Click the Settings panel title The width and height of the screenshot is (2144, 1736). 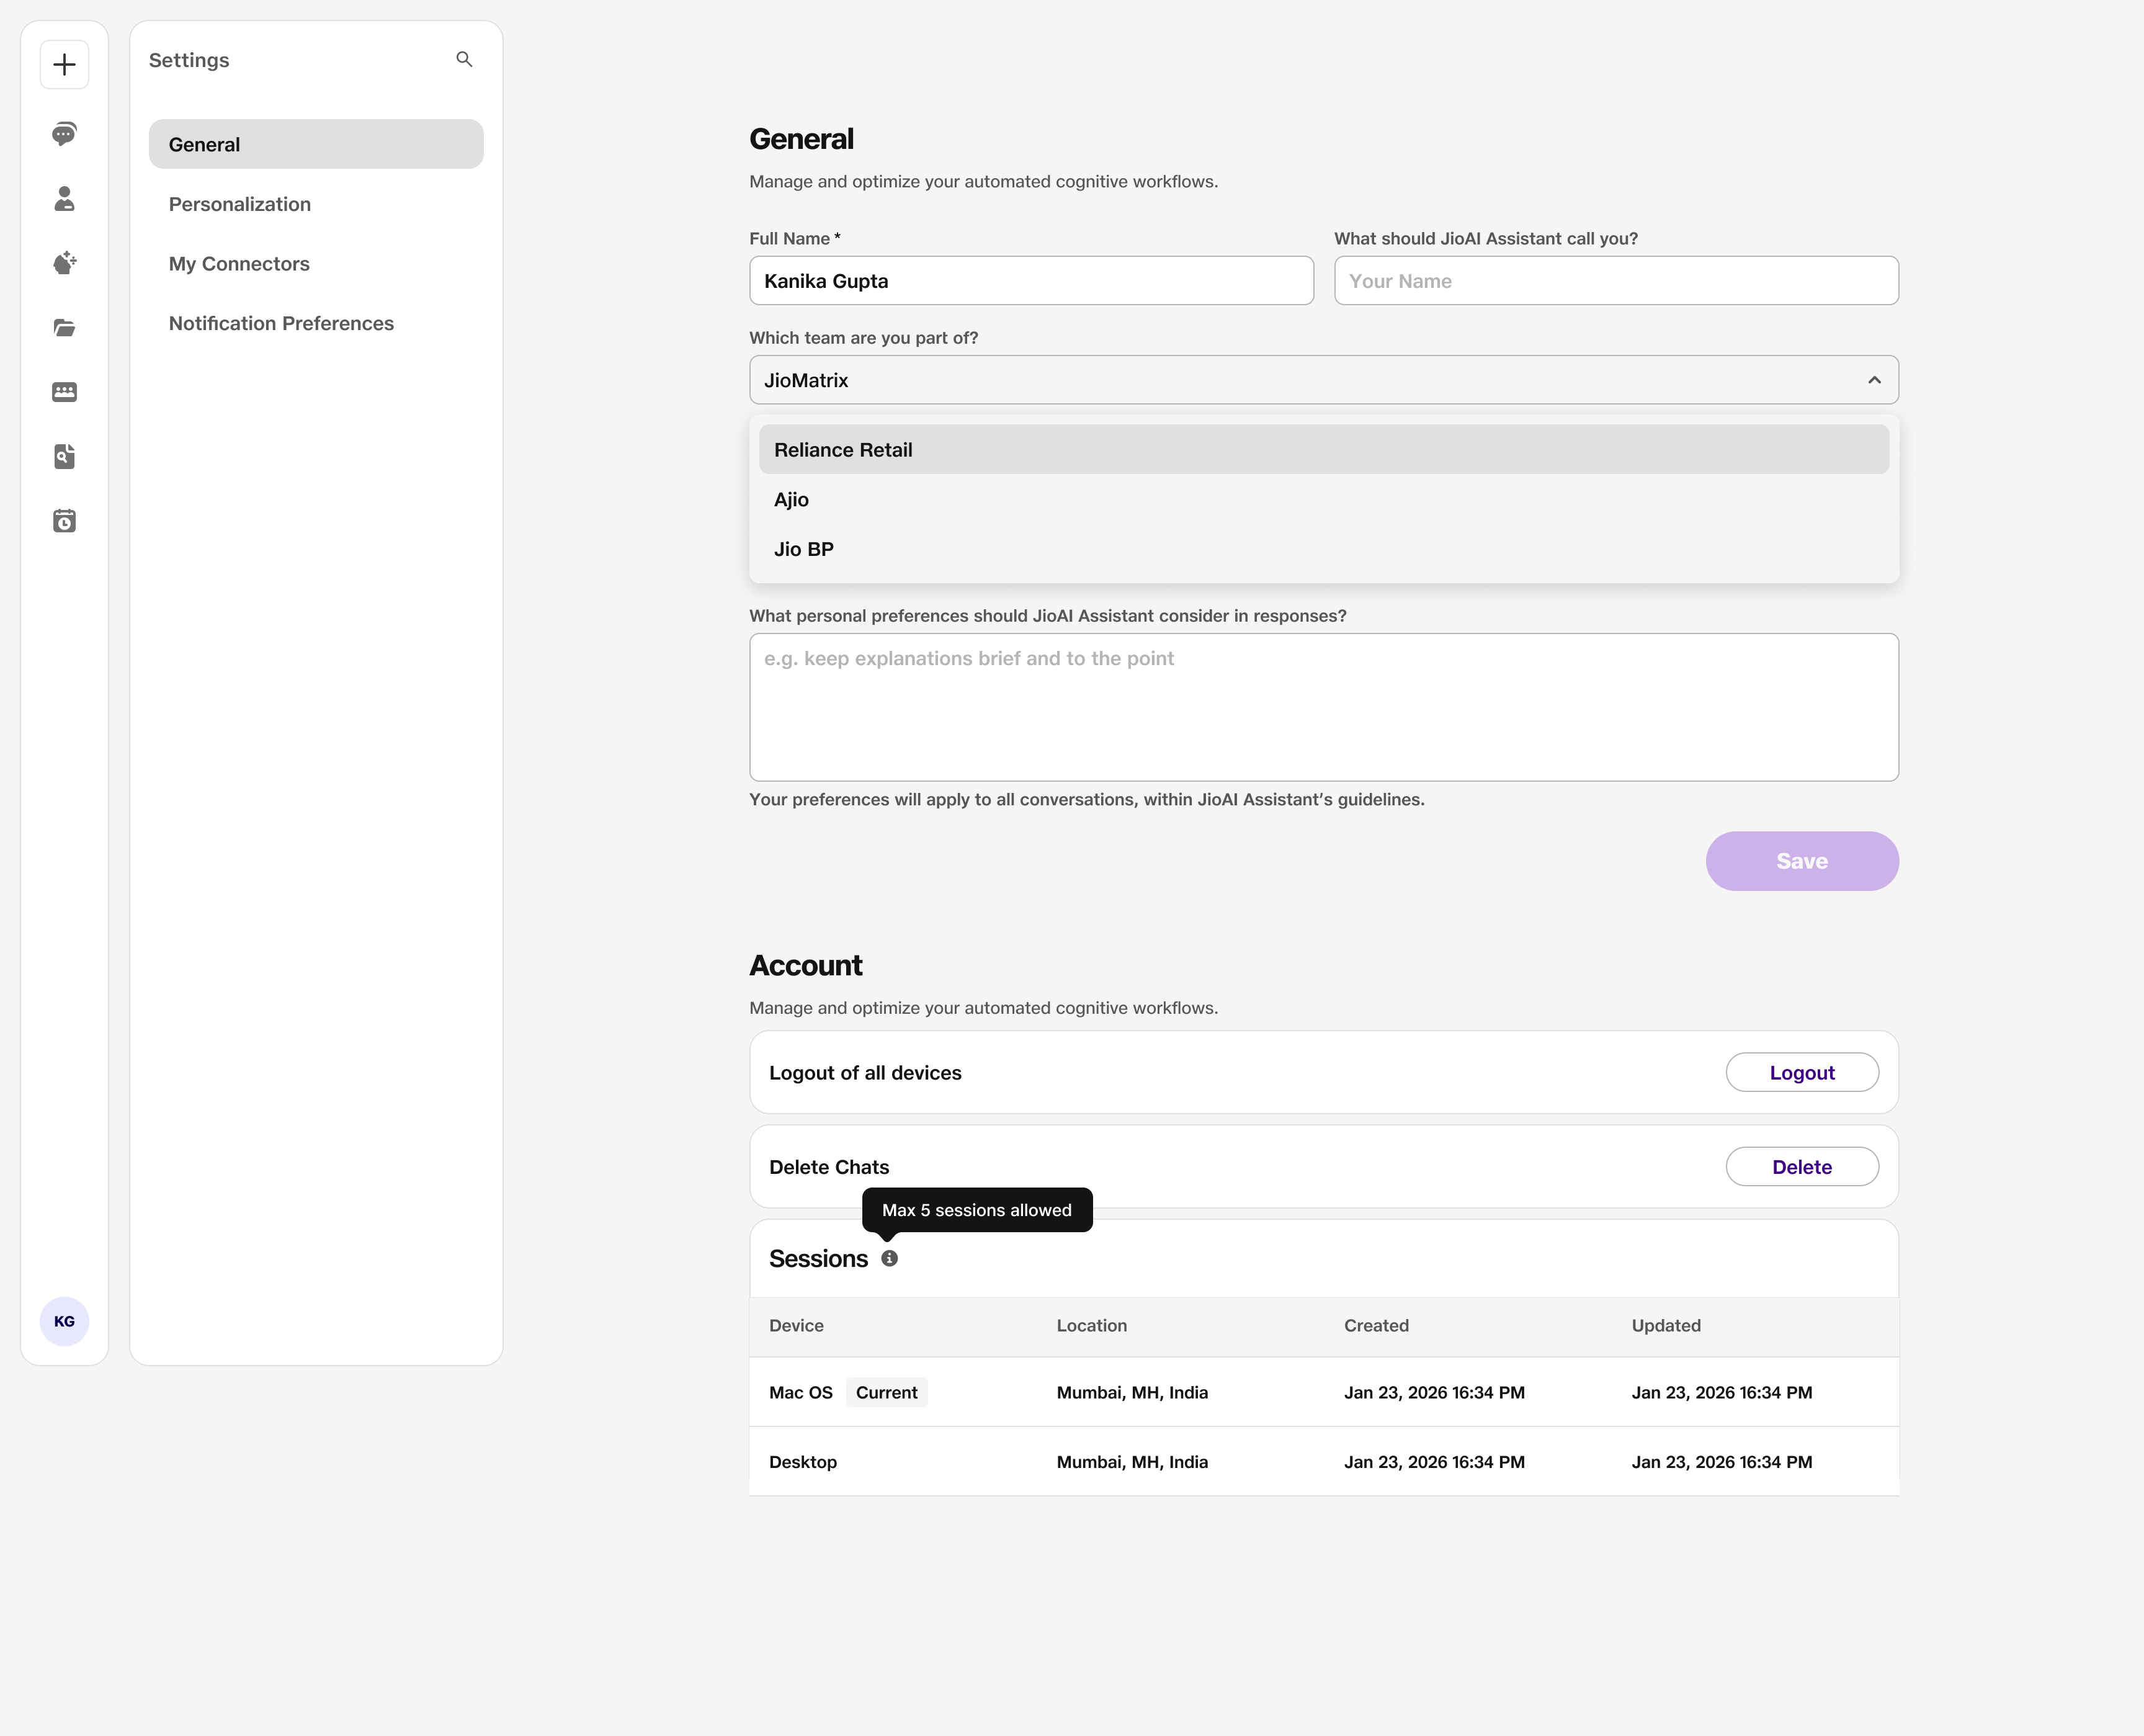point(189,60)
